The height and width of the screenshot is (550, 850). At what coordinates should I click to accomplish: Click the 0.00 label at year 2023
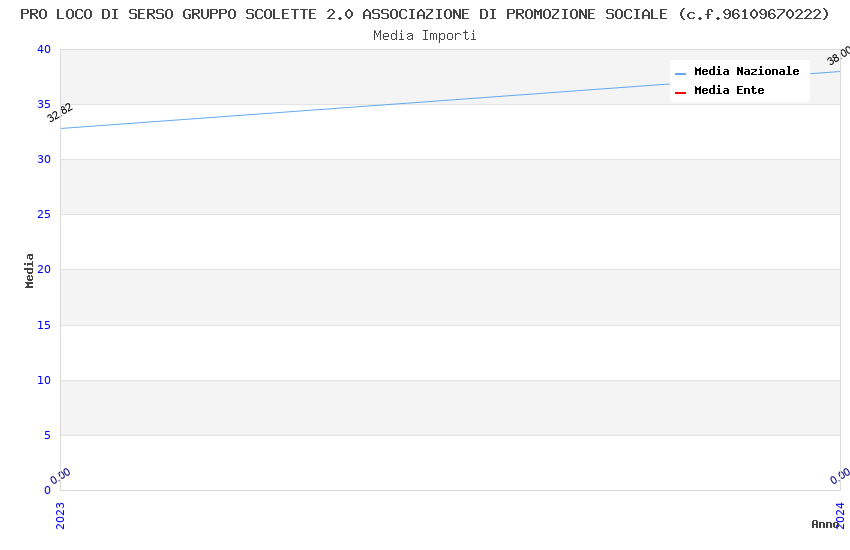60,476
